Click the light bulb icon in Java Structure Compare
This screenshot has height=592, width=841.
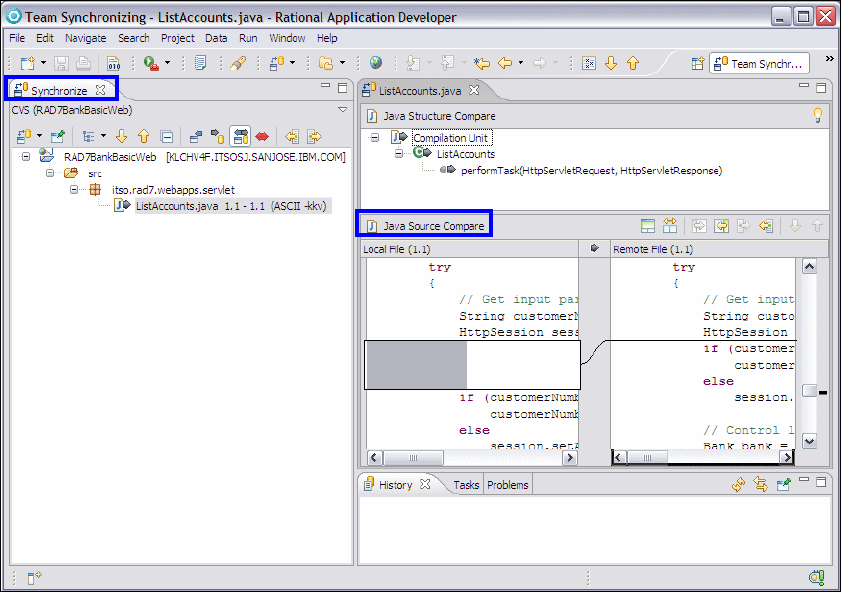[817, 116]
